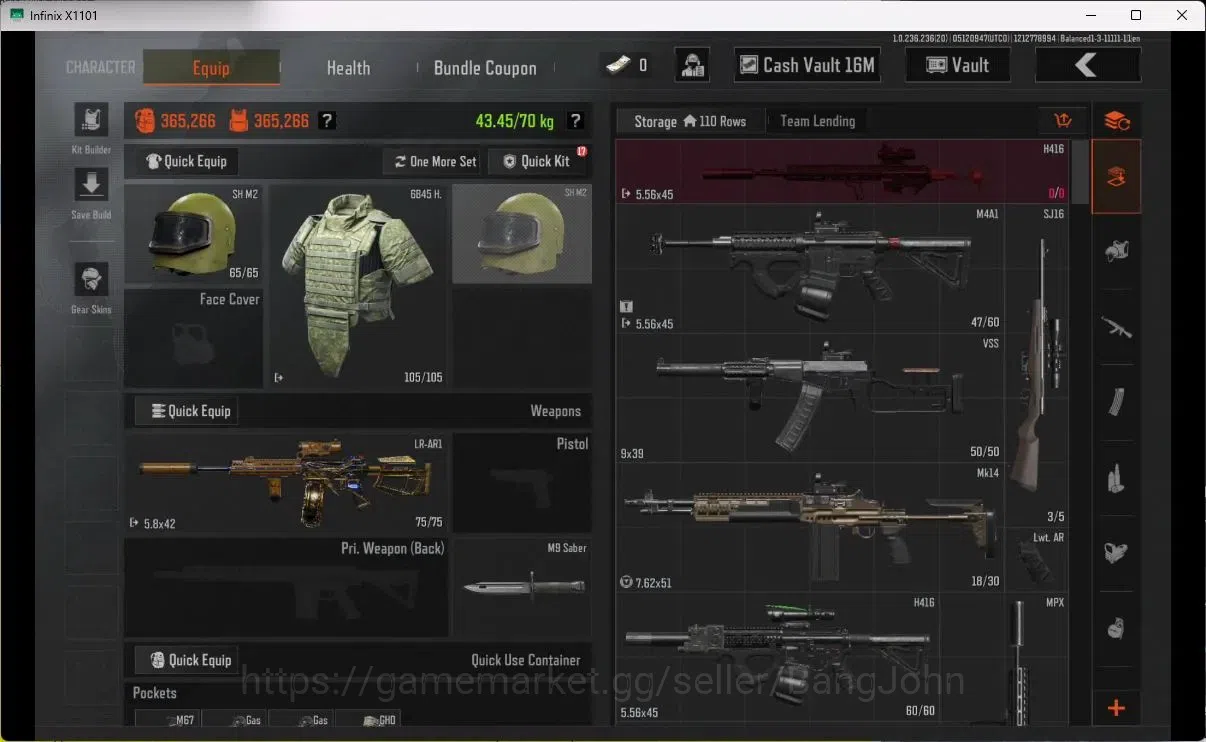Click the Save Build icon
Image resolution: width=1206 pixels, height=742 pixels.
click(x=92, y=185)
